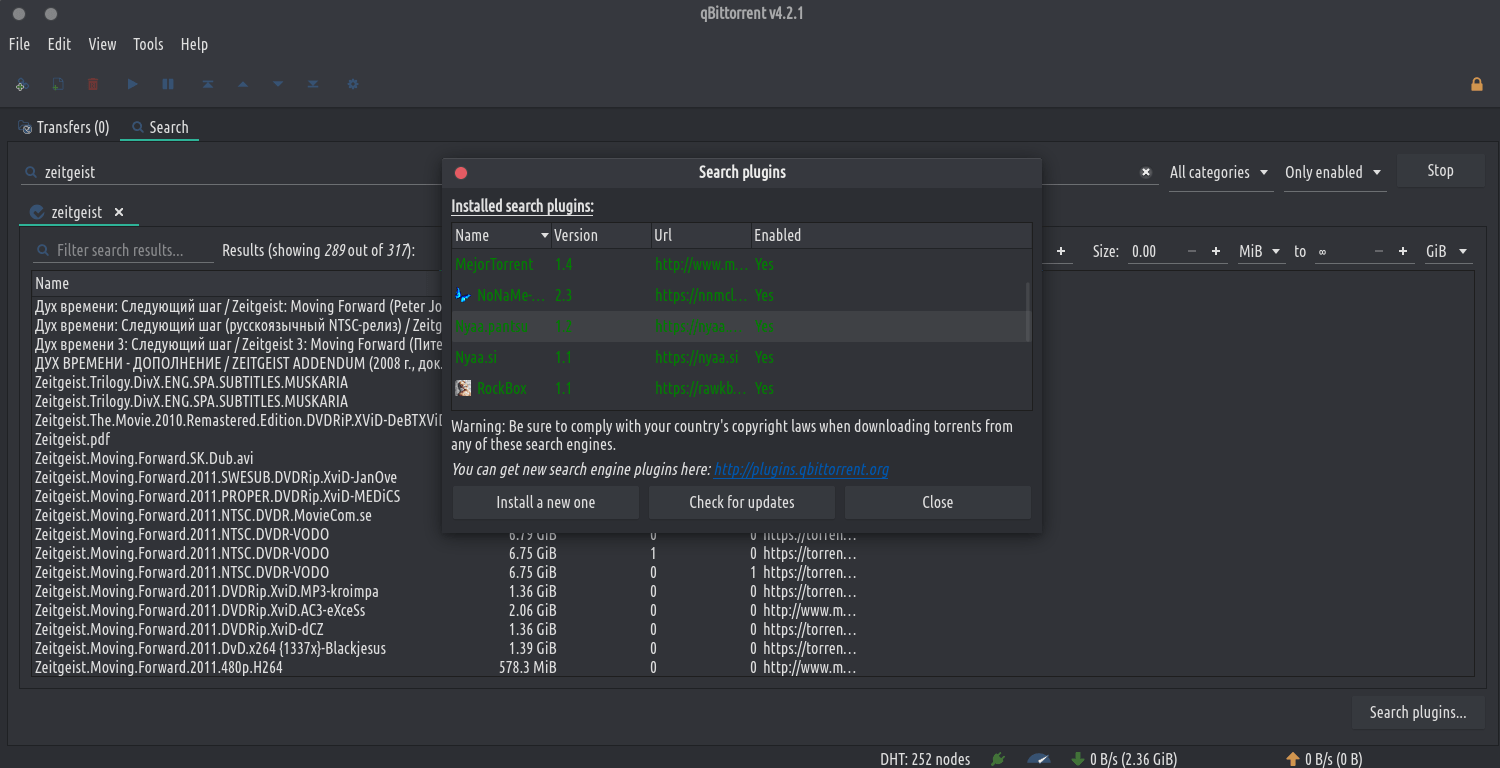Click the Add torrent file toolbar icon
This screenshot has width=1500, height=768.
point(58,85)
